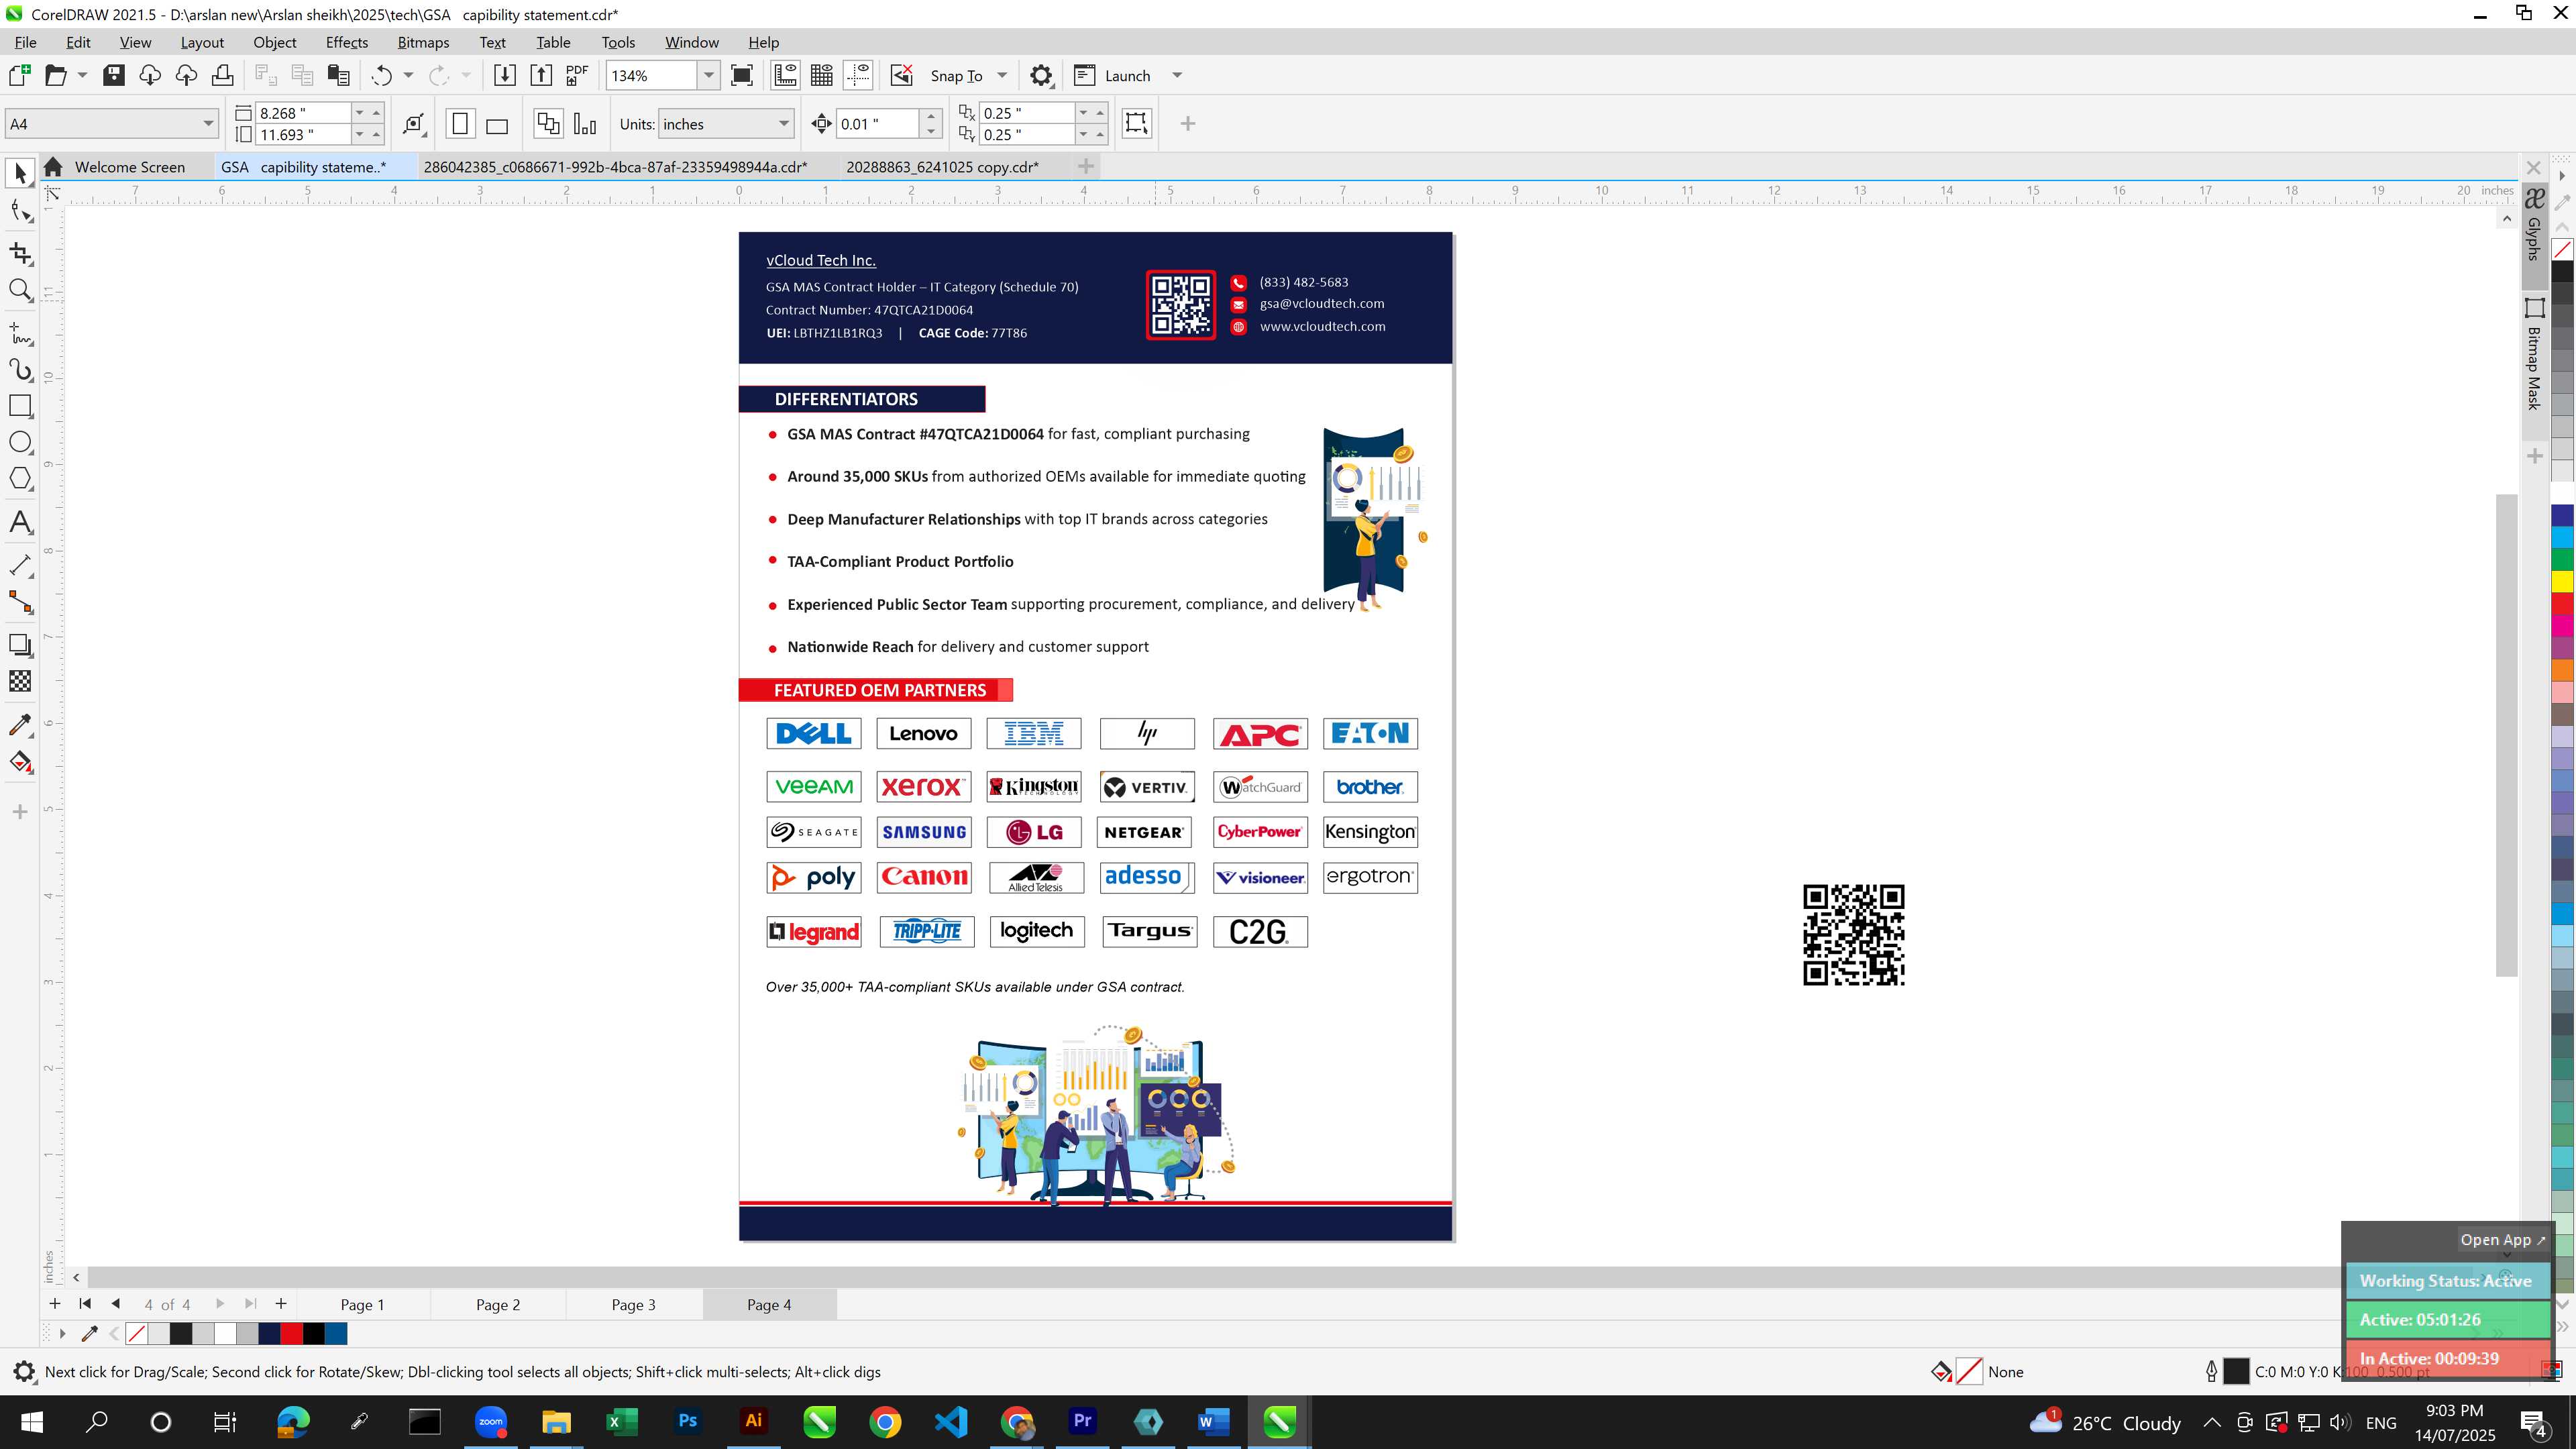The width and height of the screenshot is (2576, 1449).
Task: Pick navy swatch in document palette
Action: pos(269,1333)
